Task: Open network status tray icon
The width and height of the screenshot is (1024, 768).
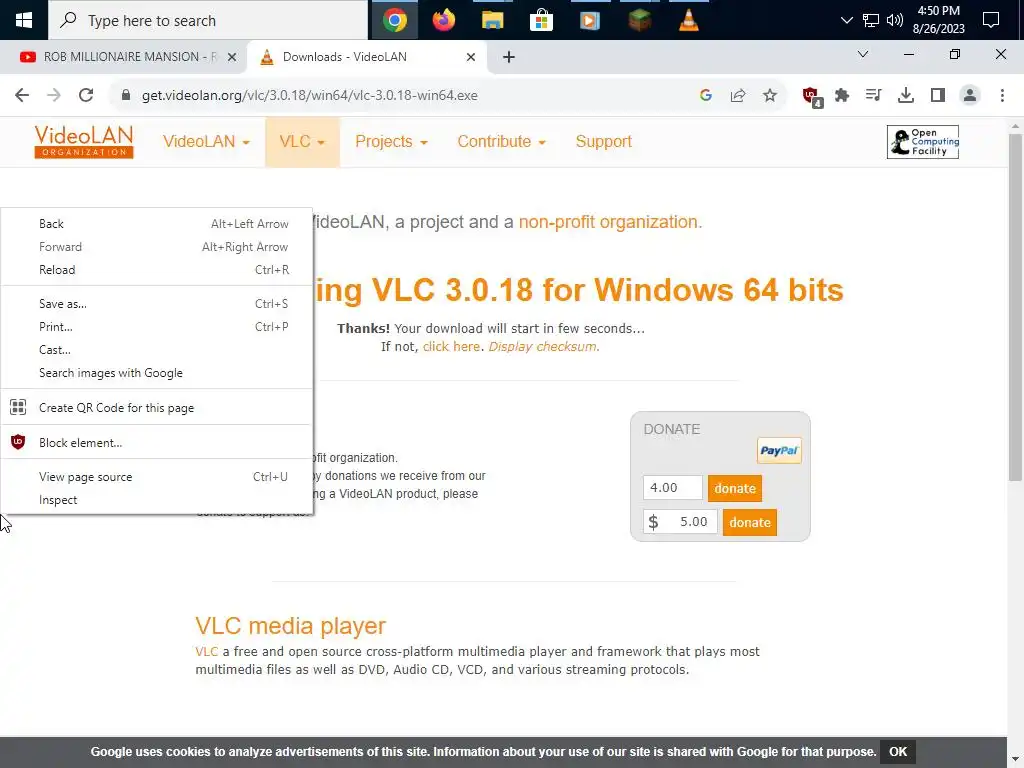Action: pyautogui.click(x=871, y=20)
